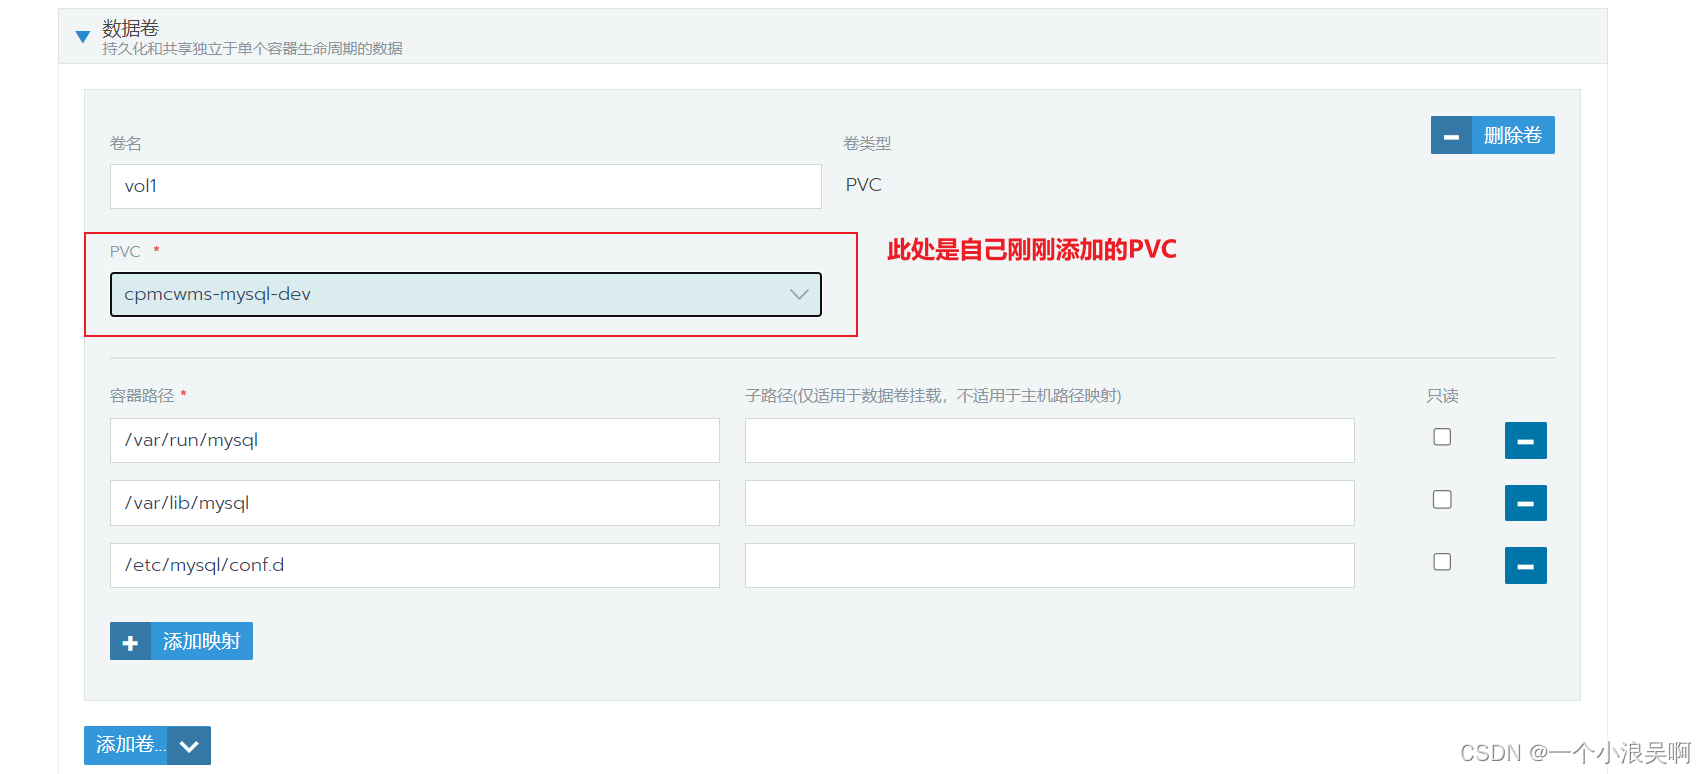Viewport: 1707px width, 774px height.
Task: Click the 添加映射 button
Action: click(181, 641)
